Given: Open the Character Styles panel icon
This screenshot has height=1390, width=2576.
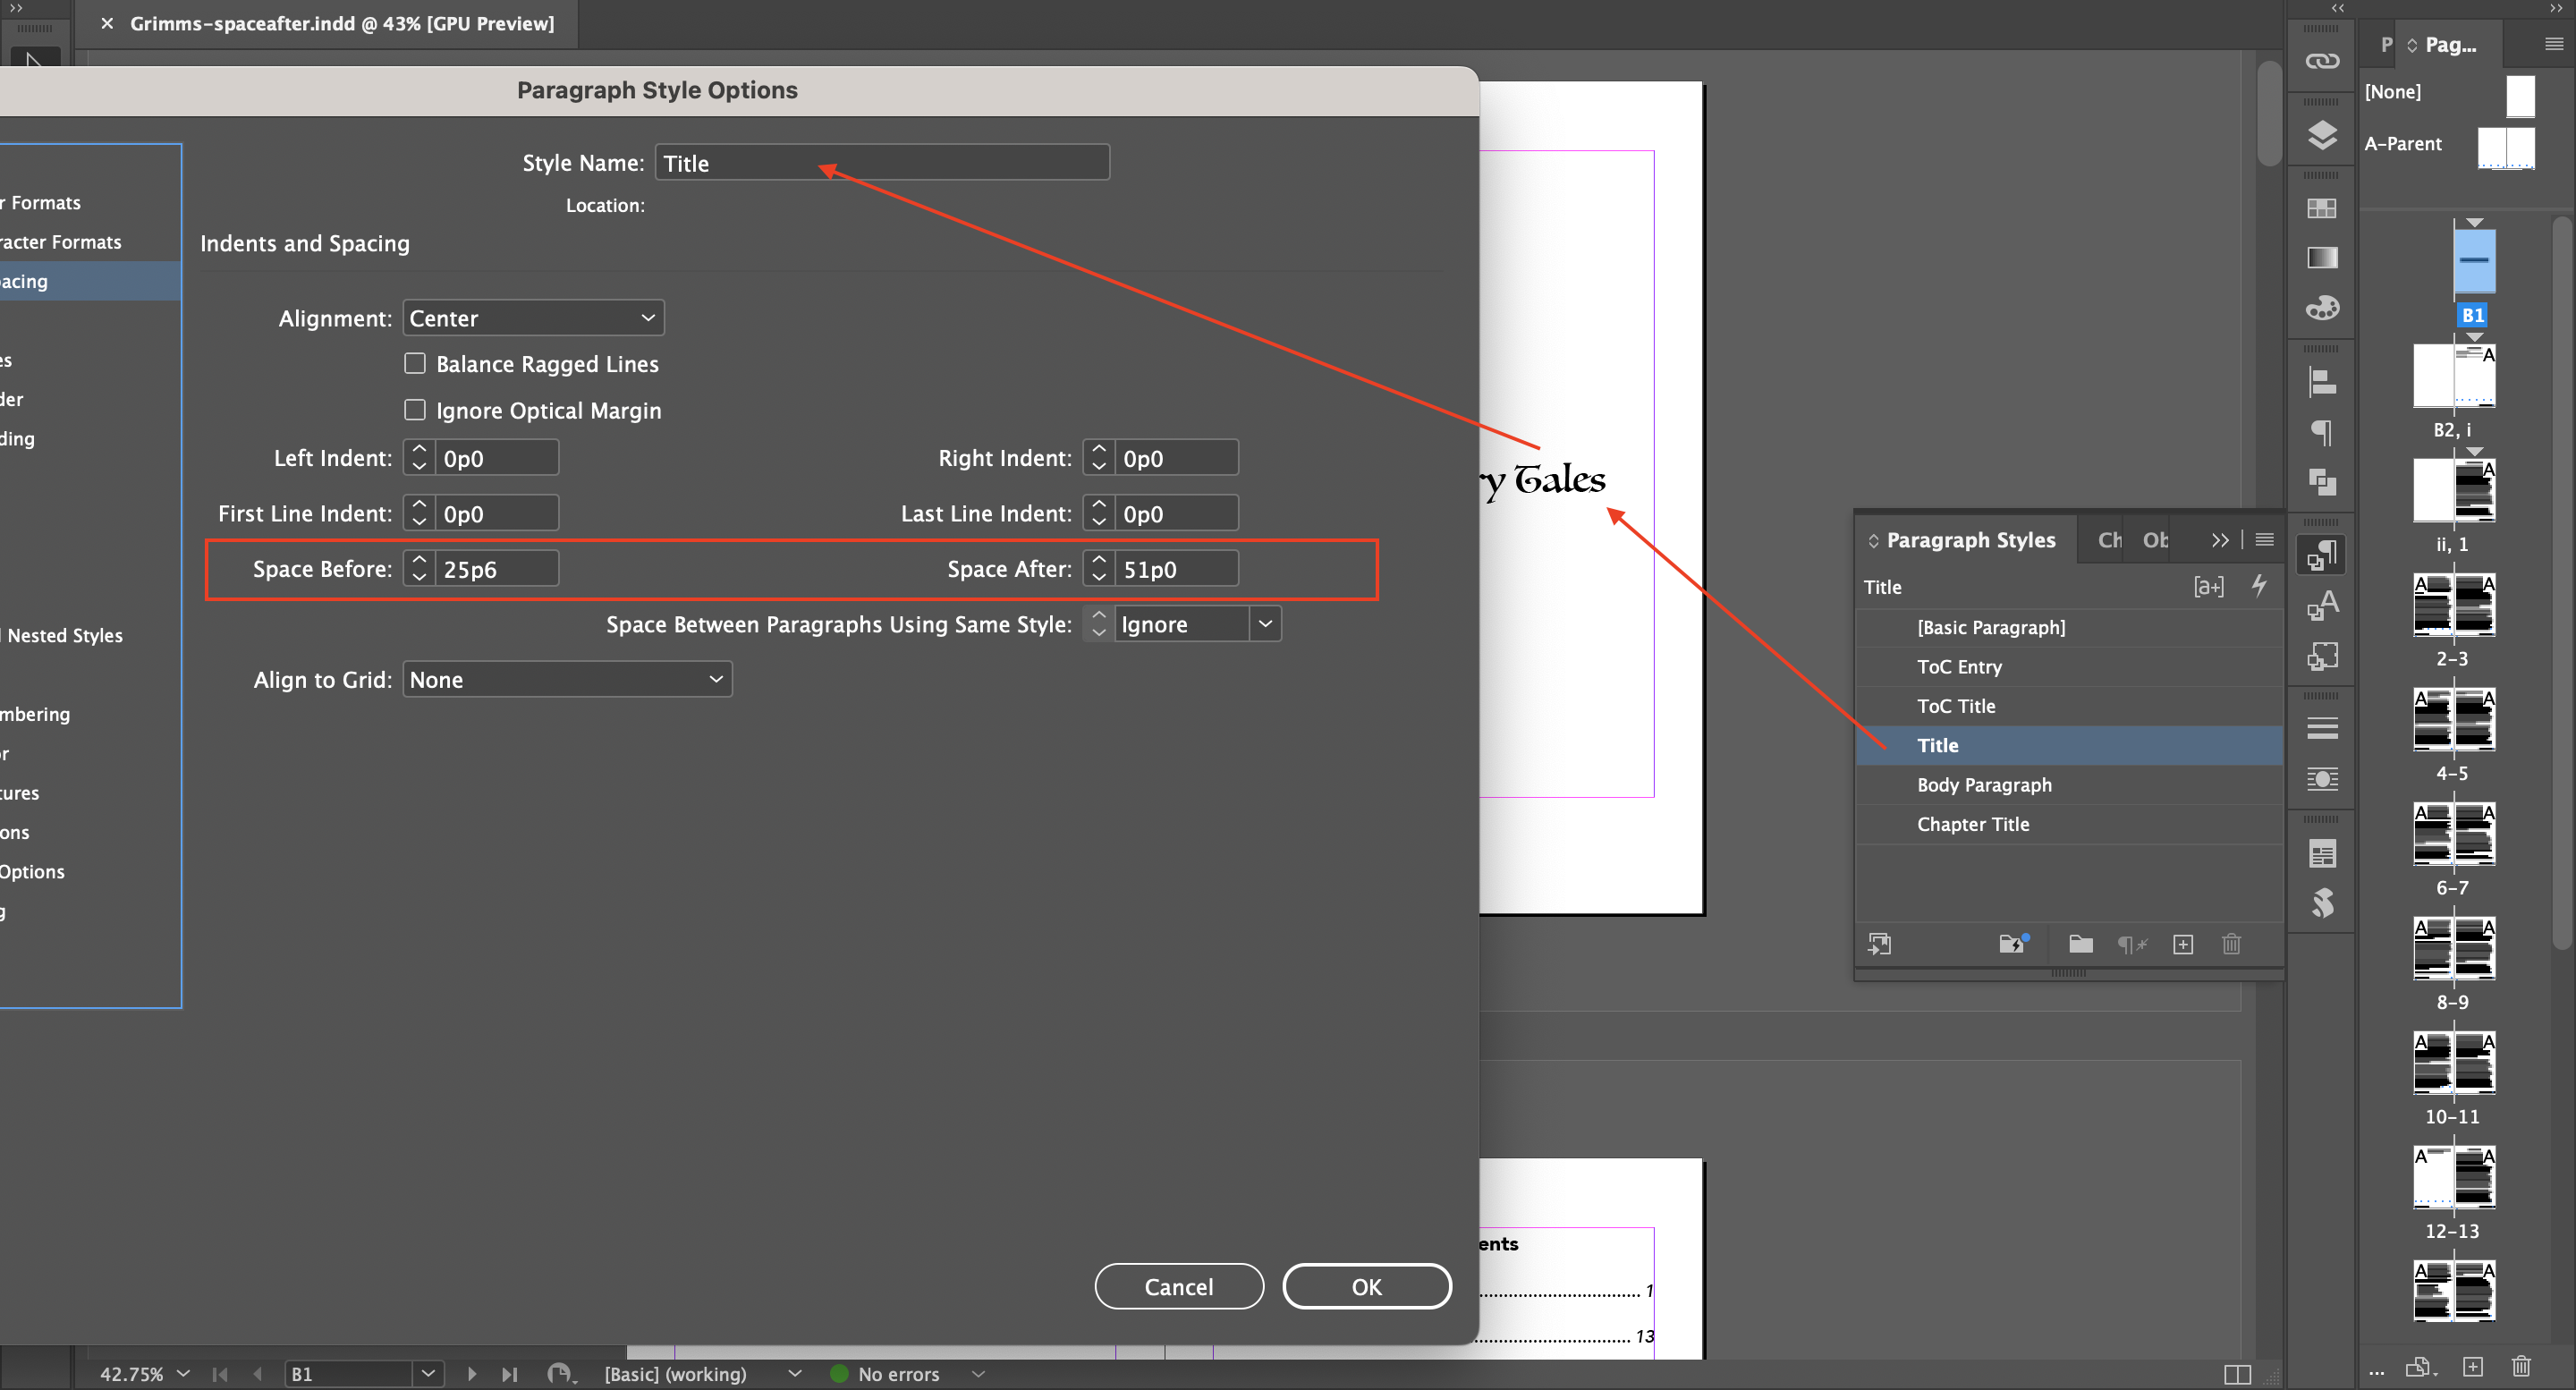Looking at the screenshot, I should (x=2322, y=606).
